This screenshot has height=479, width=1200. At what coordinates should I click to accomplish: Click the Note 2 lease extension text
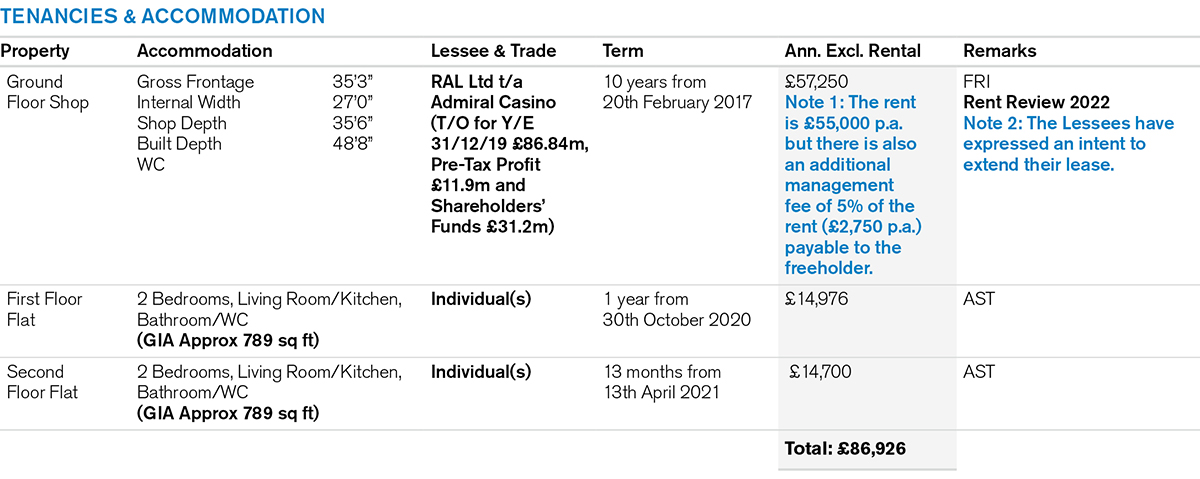(x=1055, y=144)
